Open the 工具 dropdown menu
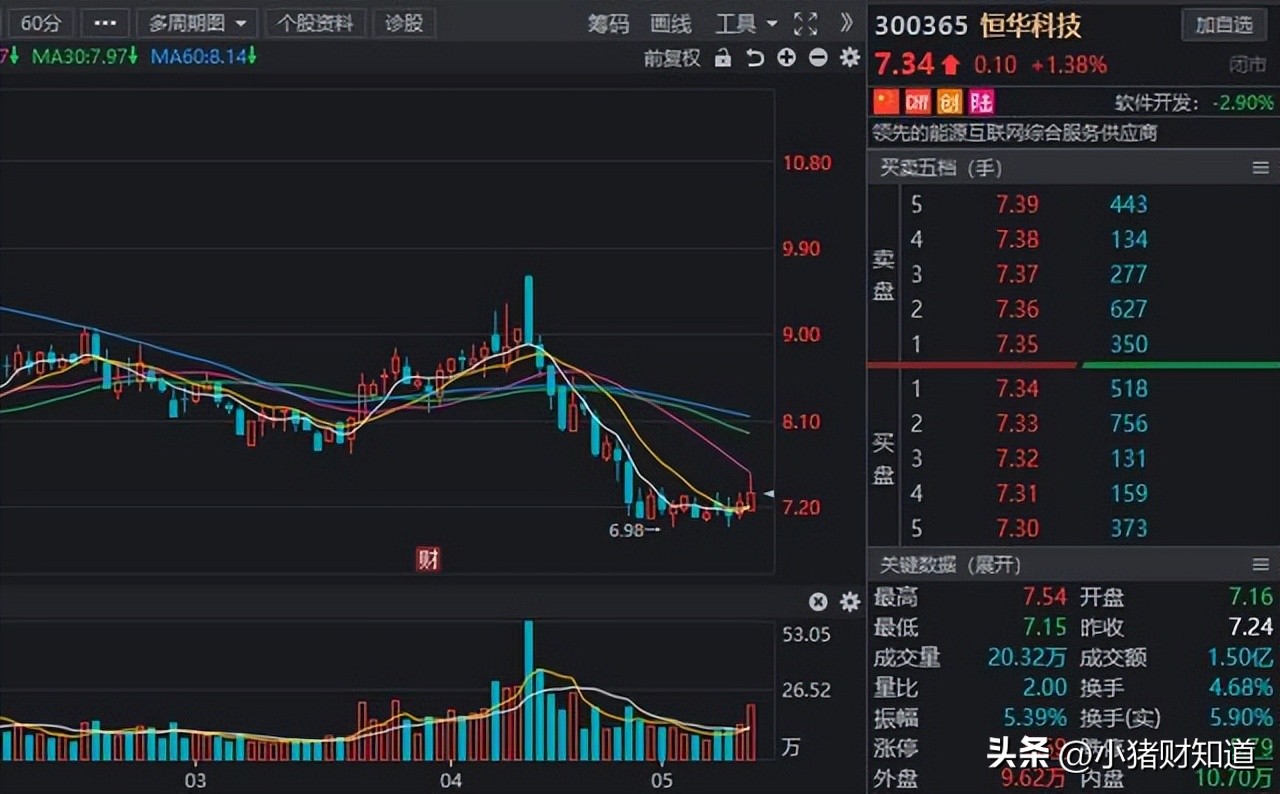 [745, 23]
